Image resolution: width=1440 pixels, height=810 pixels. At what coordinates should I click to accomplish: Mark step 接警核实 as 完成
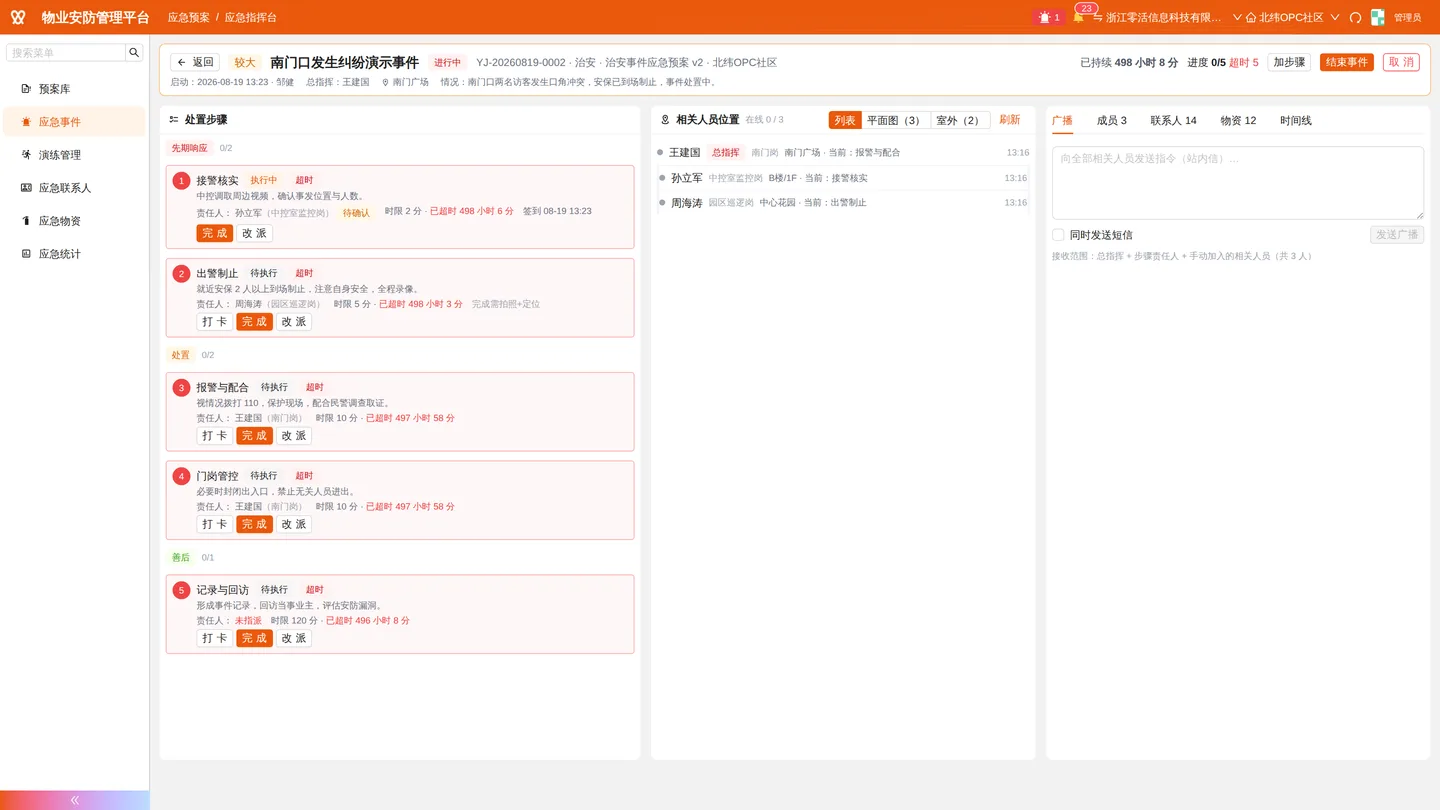coord(214,233)
